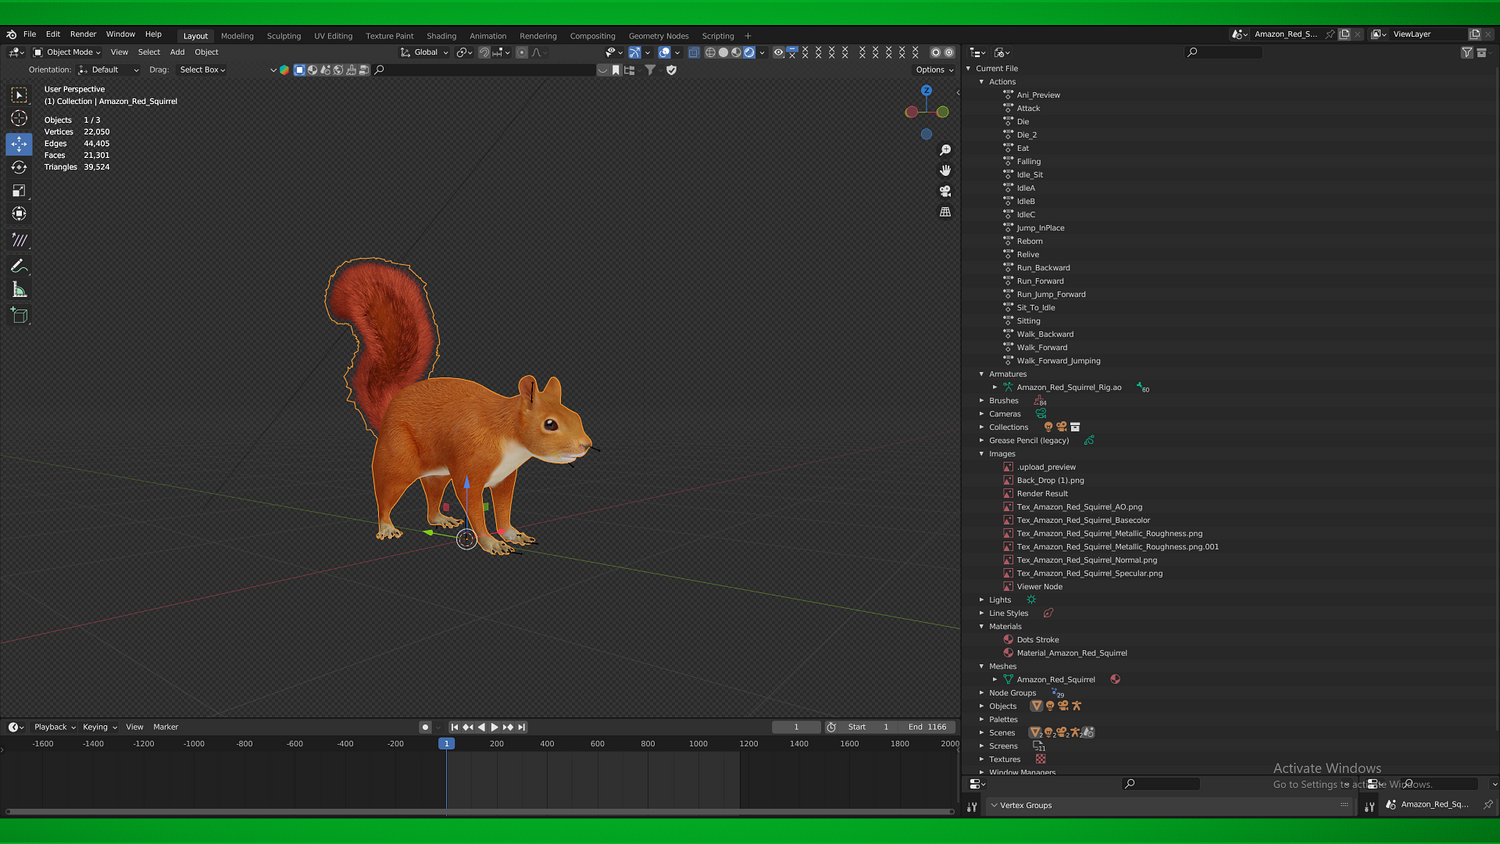This screenshot has height=844, width=1500.
Task: Click the Blender logo menu icon
Action: point(11,34)
